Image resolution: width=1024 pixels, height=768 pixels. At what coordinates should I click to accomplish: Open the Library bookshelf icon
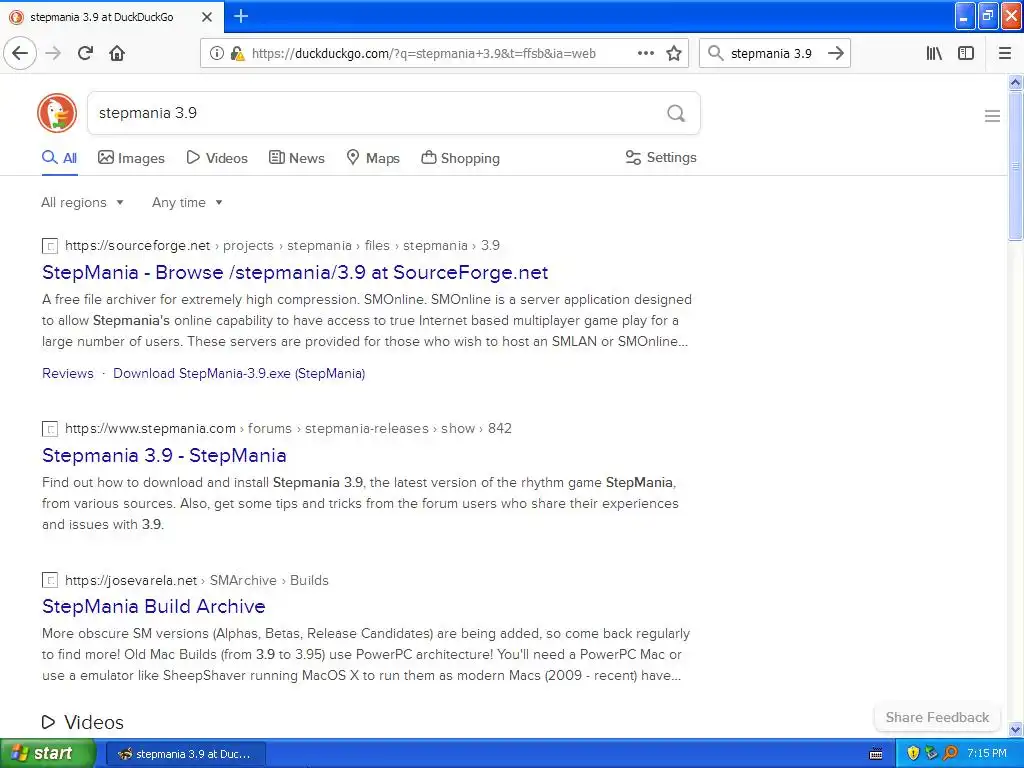(934, 53)
